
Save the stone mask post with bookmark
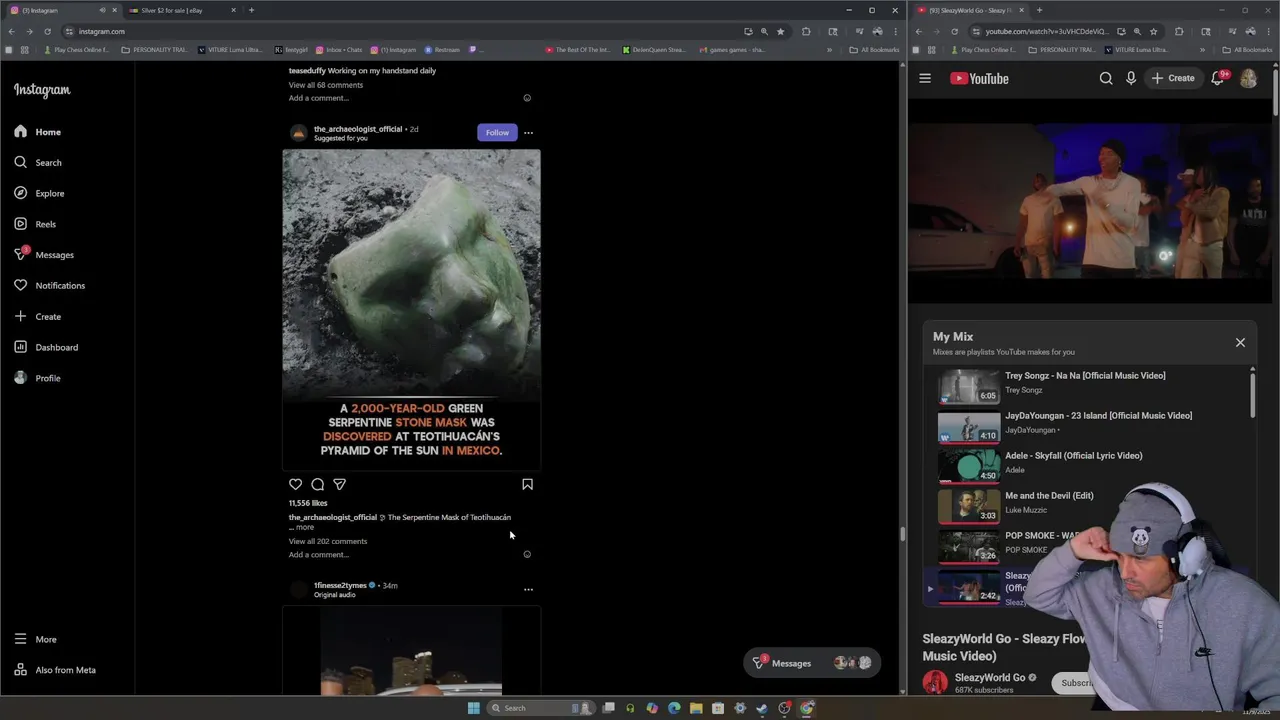click(527, 484)
